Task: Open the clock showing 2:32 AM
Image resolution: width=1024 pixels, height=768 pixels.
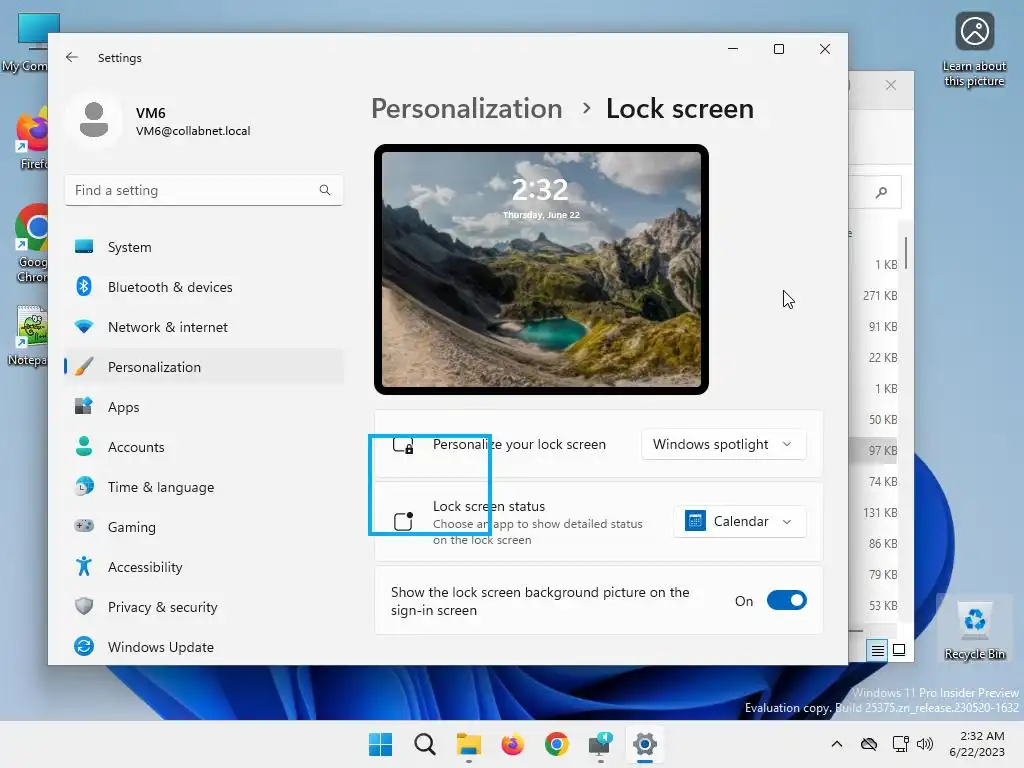Action: [x=977, y=744]
